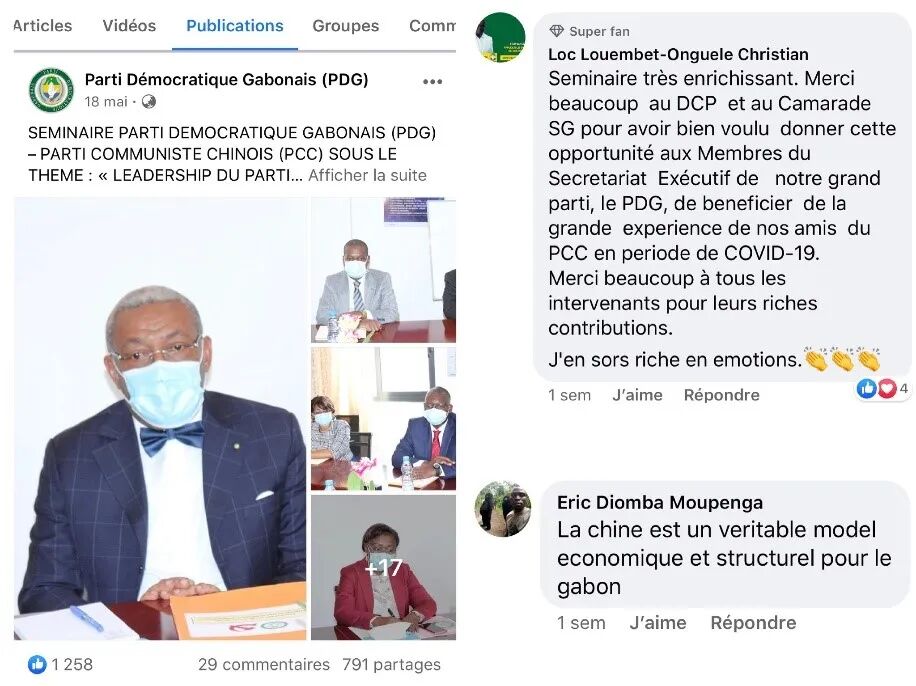
Task: Reply to Eric Diomba Moupenga's comment
Action: pos(753,623)
